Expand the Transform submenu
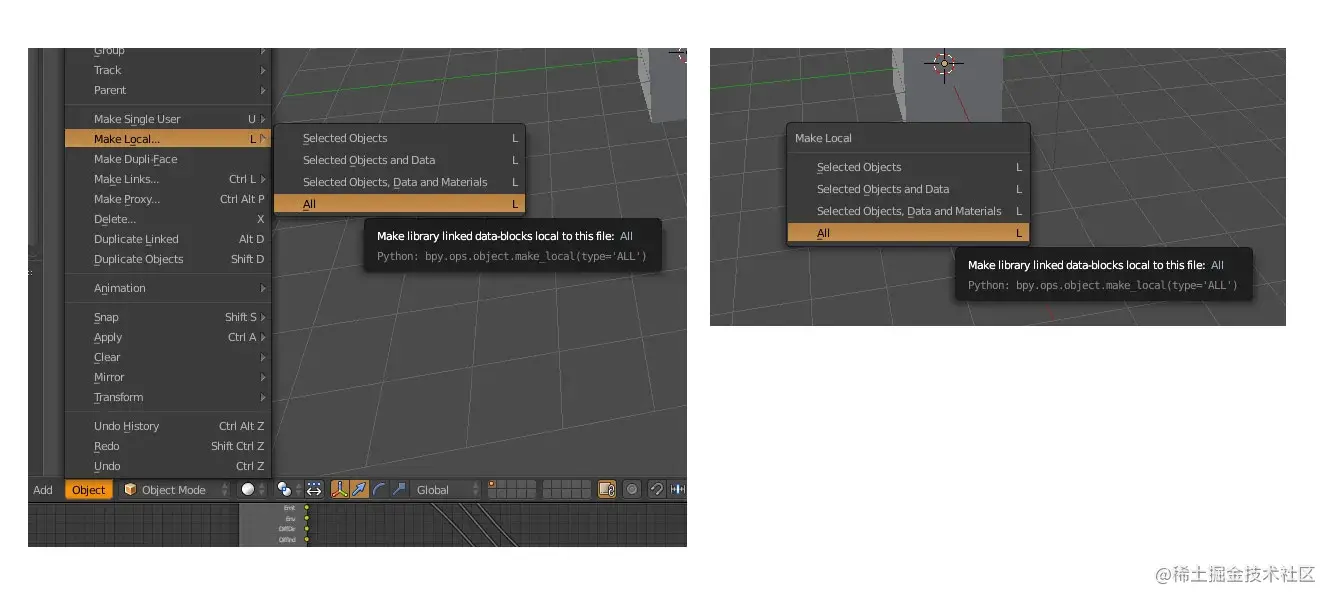1334x603 pixels. [x=168, y=397]
